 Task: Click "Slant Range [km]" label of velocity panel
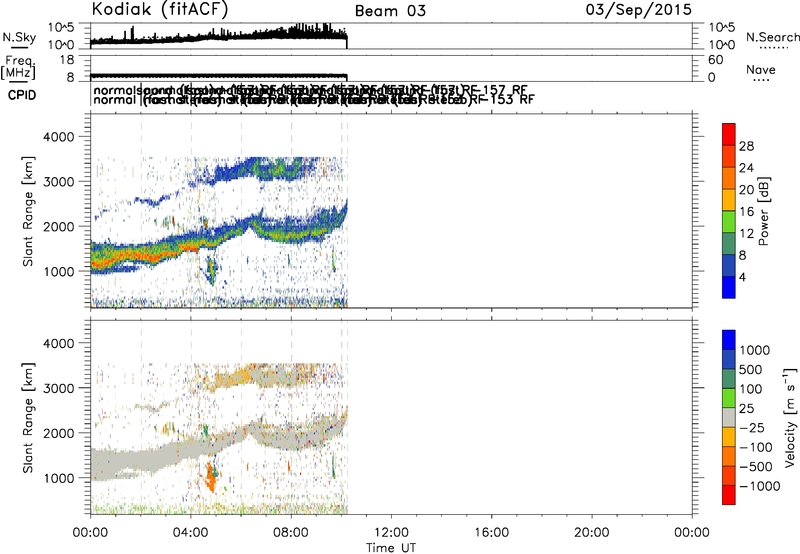pyautogui.click(x=28, y=417)
